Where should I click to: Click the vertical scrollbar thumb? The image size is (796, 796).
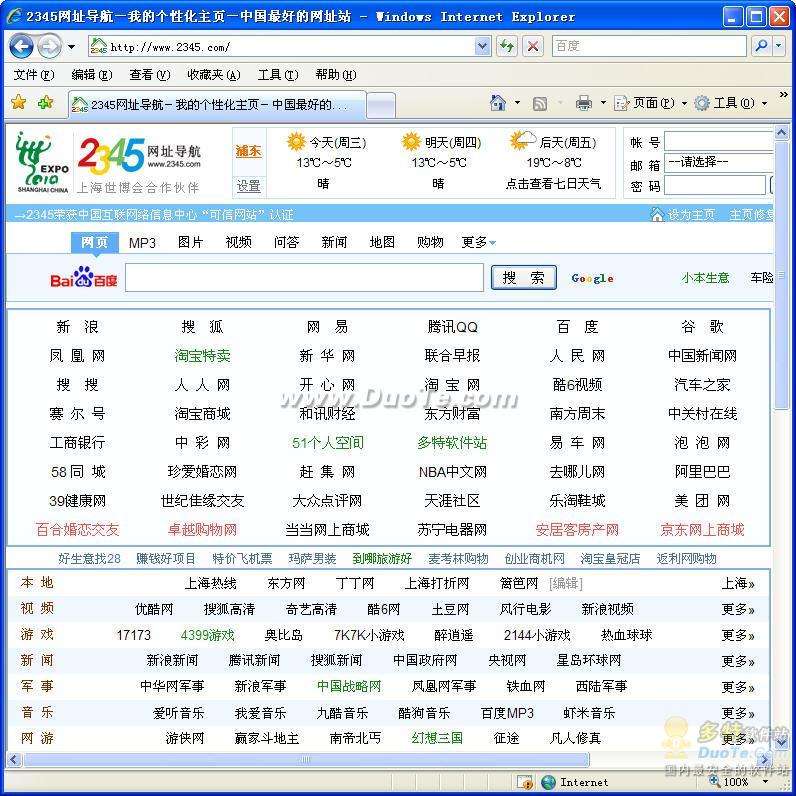[781, 274]
